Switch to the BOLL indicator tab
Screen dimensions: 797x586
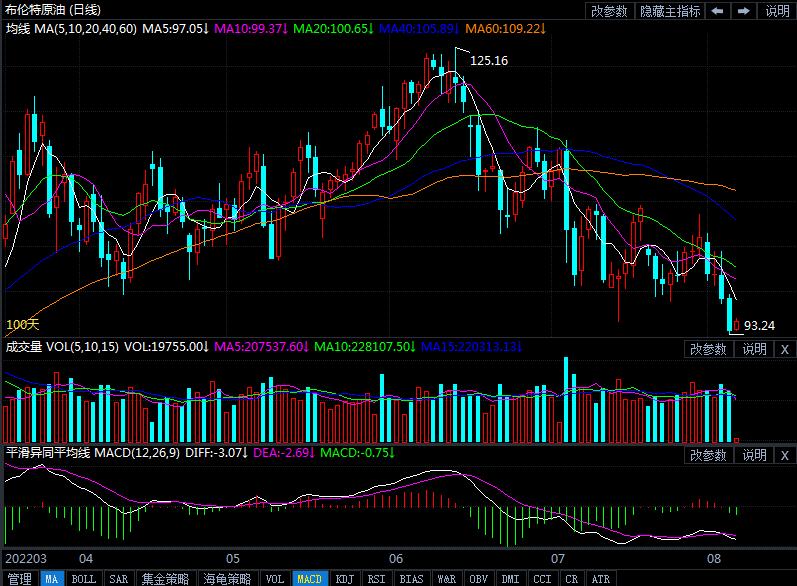tap(84, 578)
